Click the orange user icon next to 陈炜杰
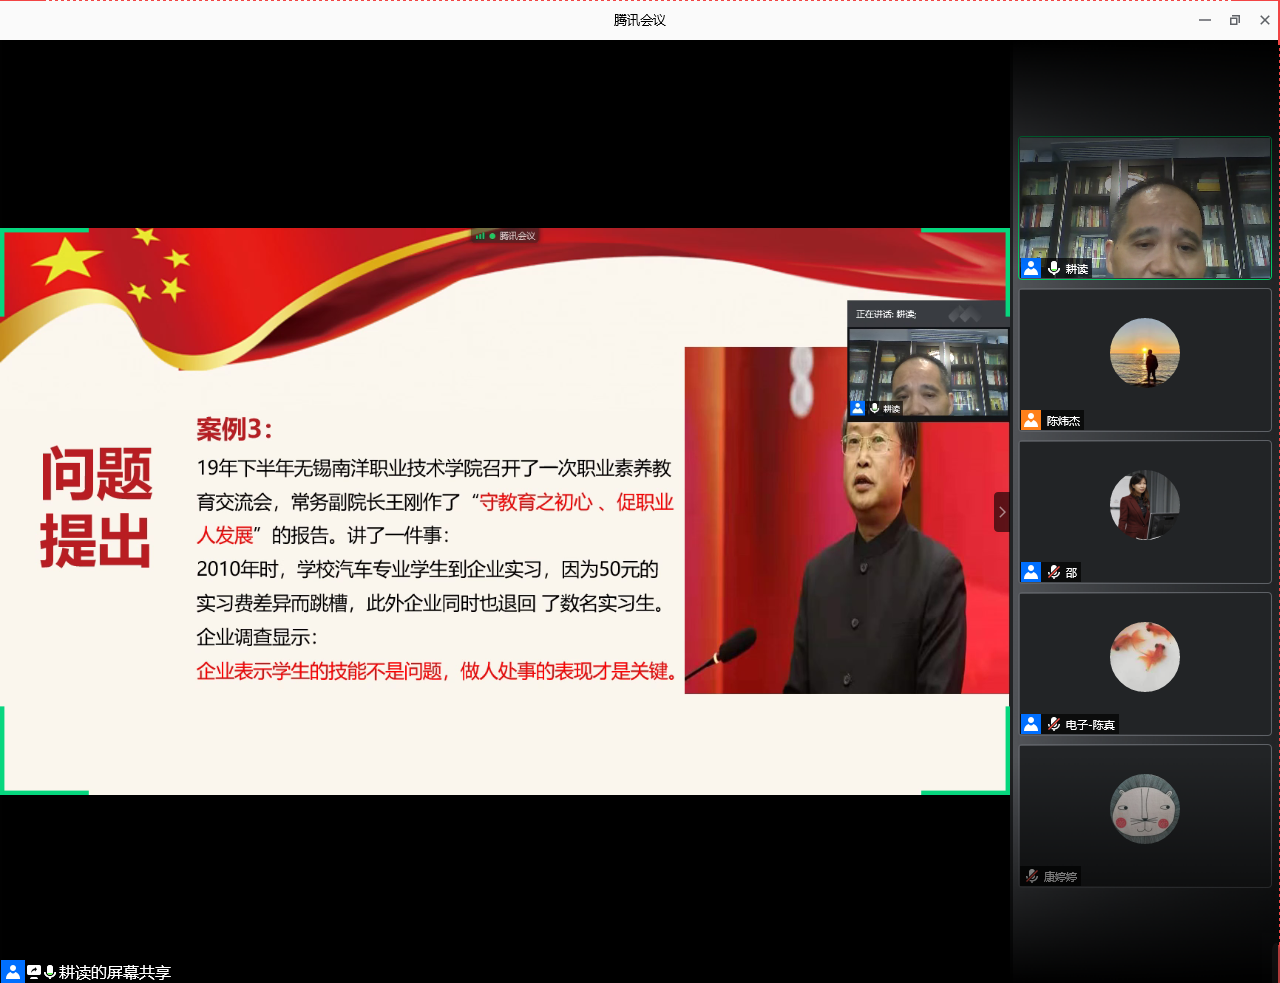1280x983 pixels. click(1031, 420)
